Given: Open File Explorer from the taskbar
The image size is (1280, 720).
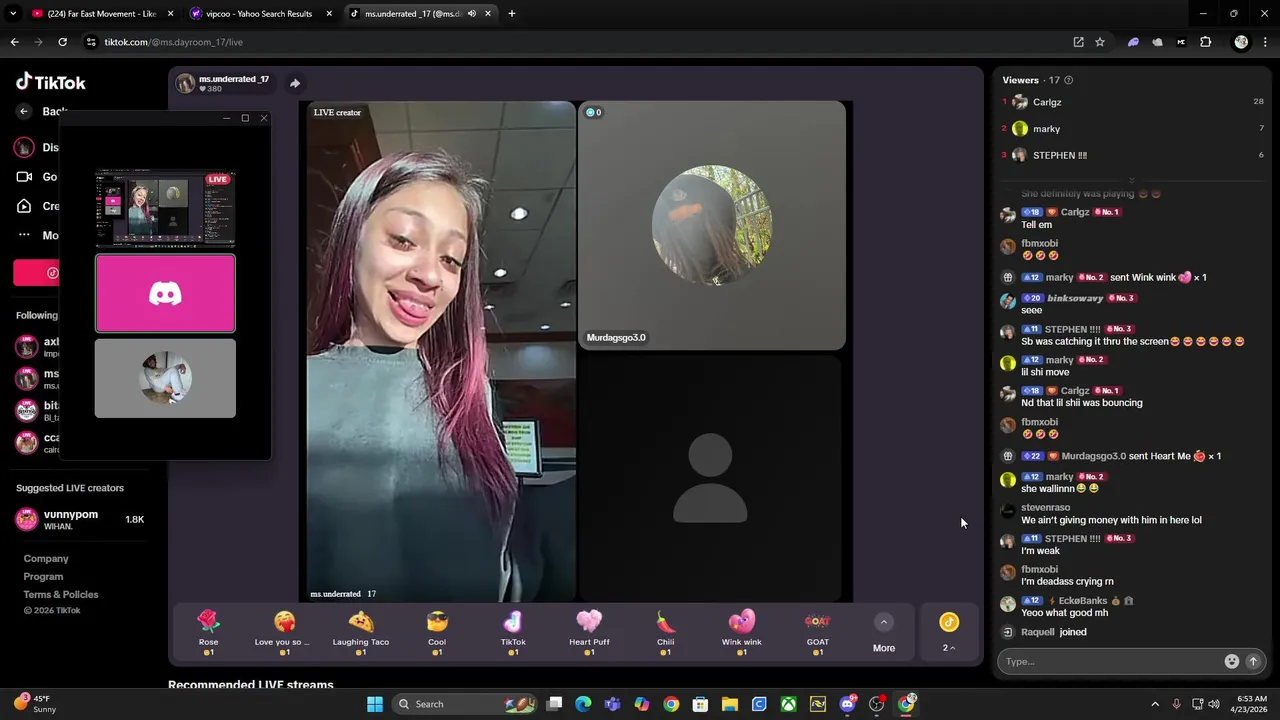Looking at the screenshot, I should (730, 704).
